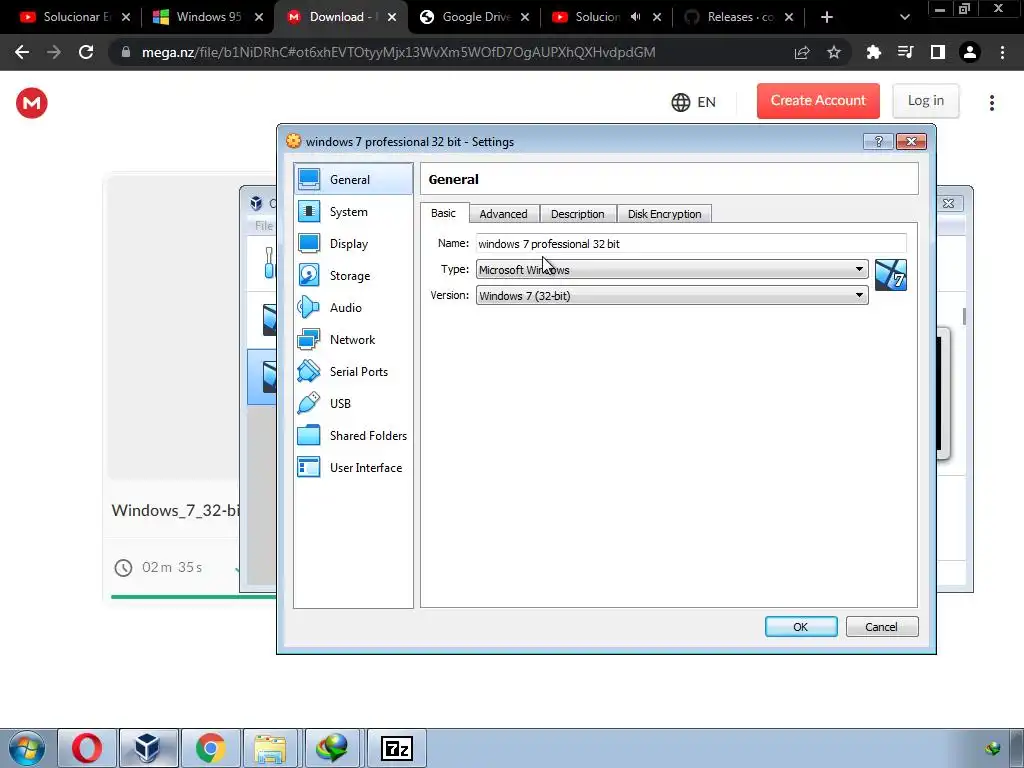Screen dimensions: 1024x768
Task: Click the MEGA download progress bar
Action: tap(193, 596)
